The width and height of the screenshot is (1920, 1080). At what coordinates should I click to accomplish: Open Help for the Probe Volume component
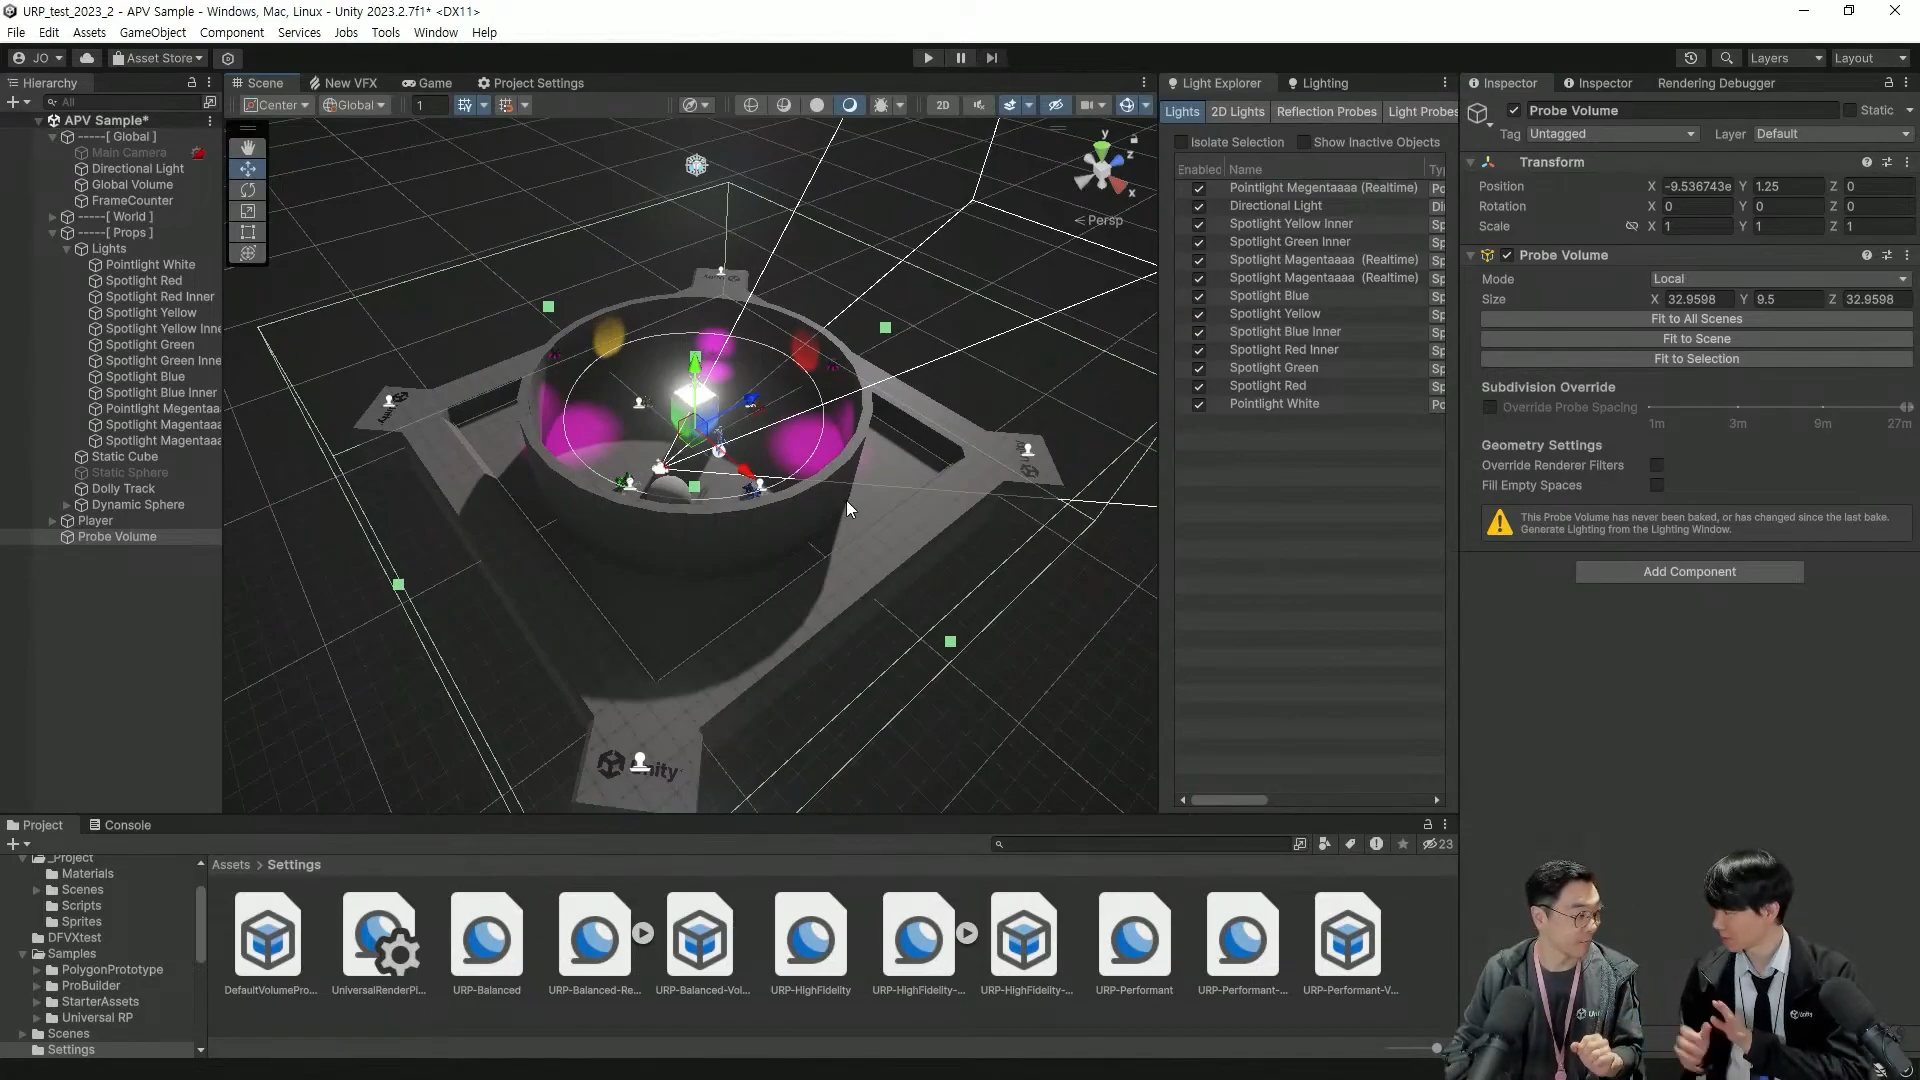1866,255
